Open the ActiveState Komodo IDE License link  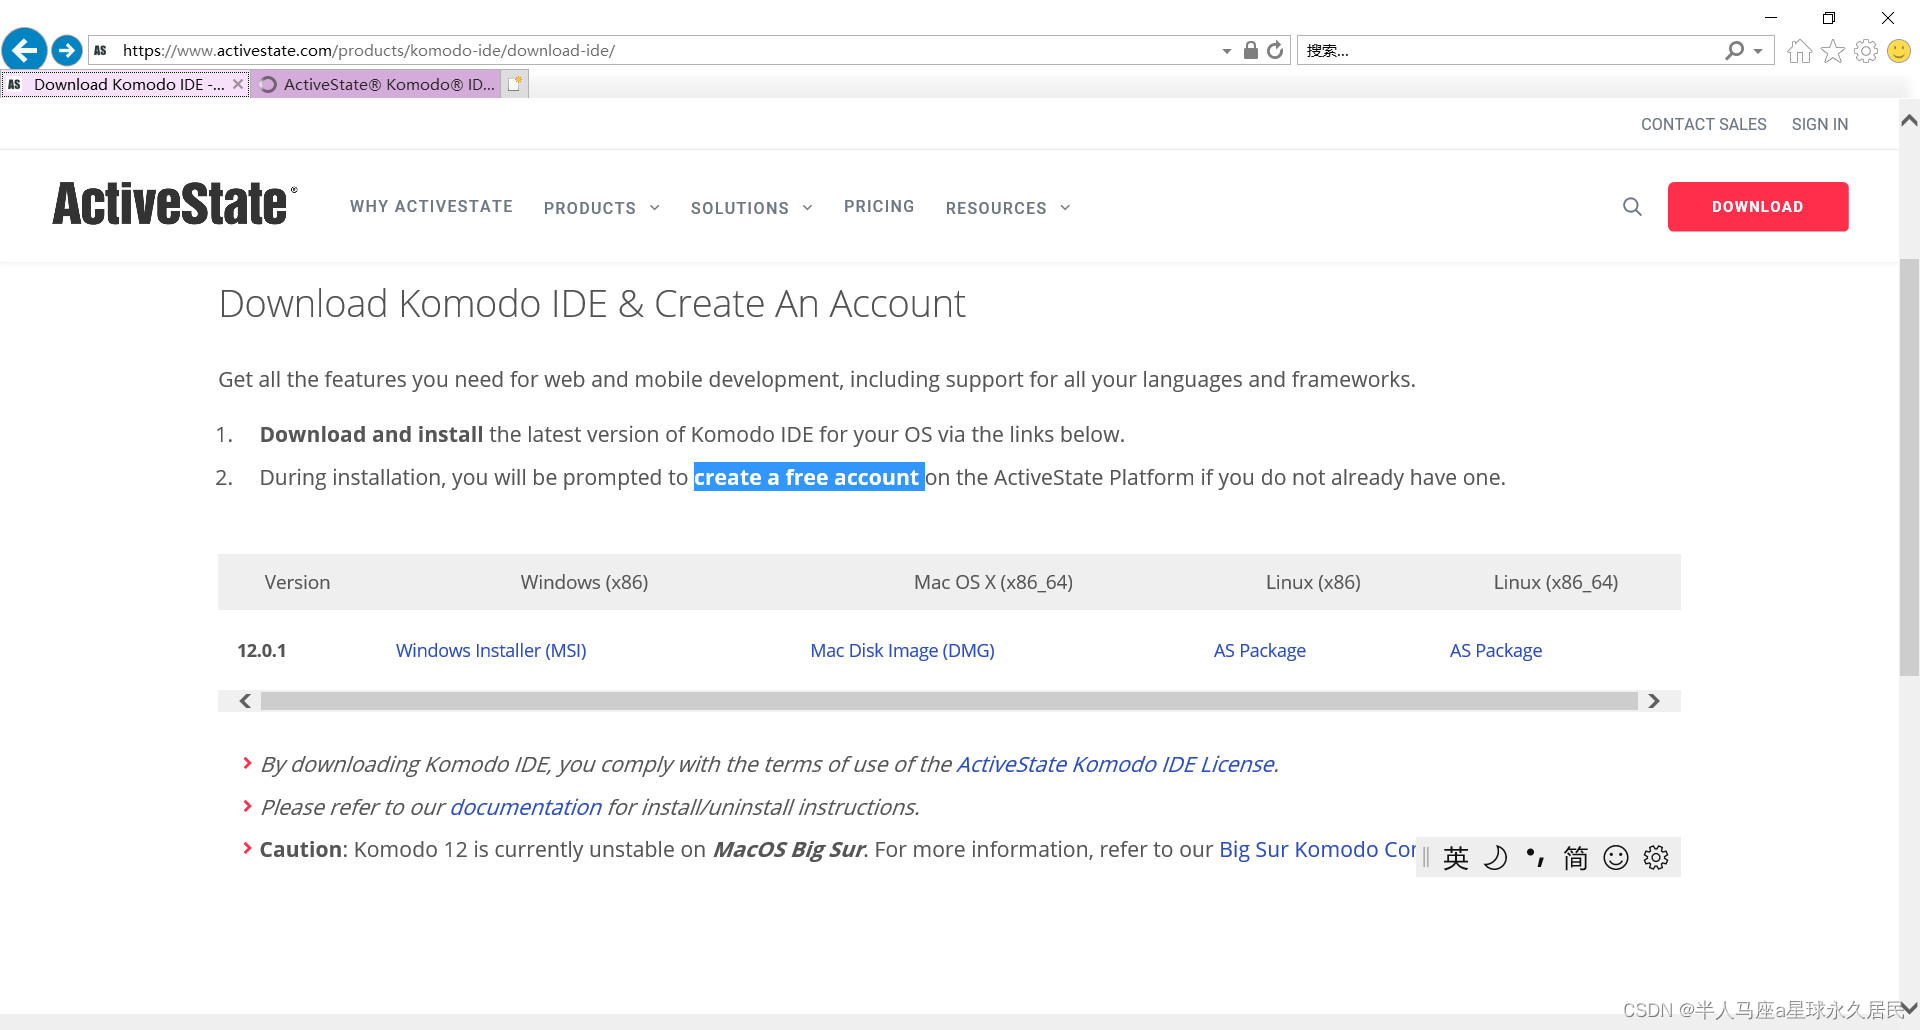pyautogui.click(x=1115, y=765)
